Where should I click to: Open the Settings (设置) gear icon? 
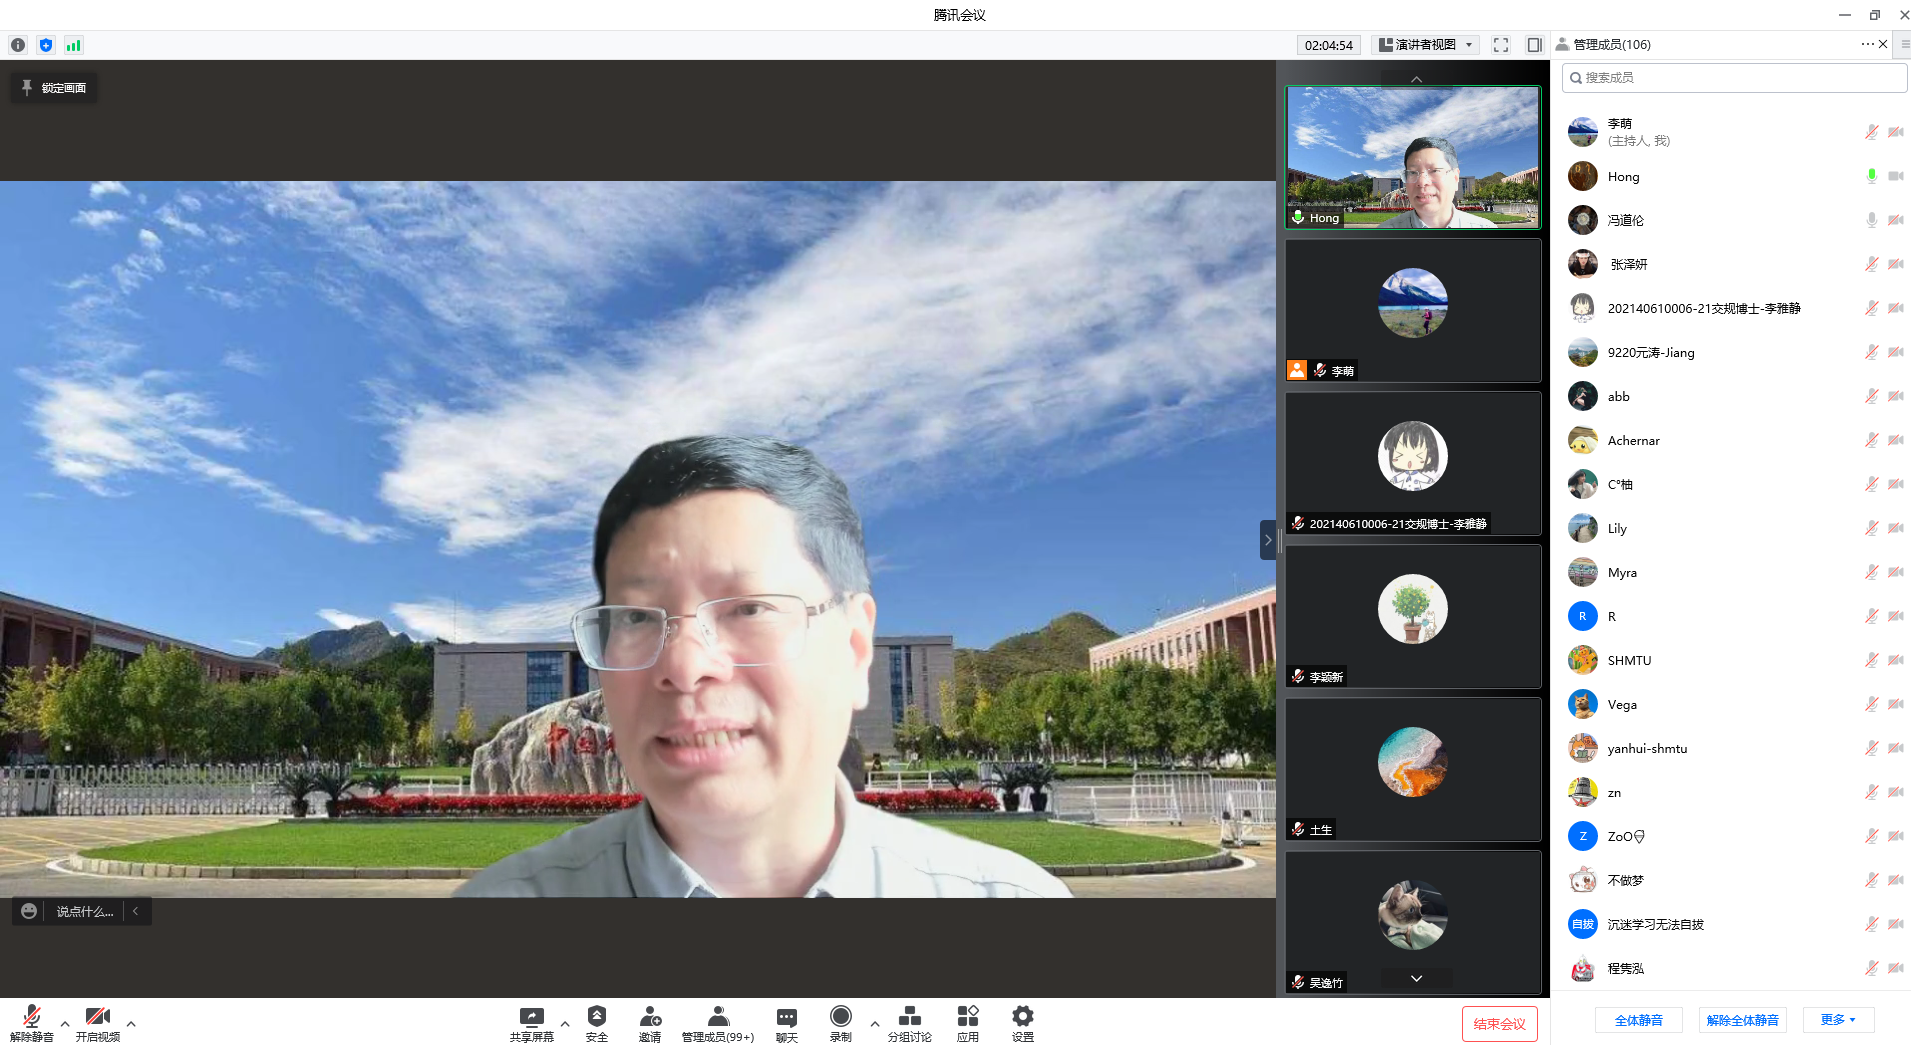1022,1018
